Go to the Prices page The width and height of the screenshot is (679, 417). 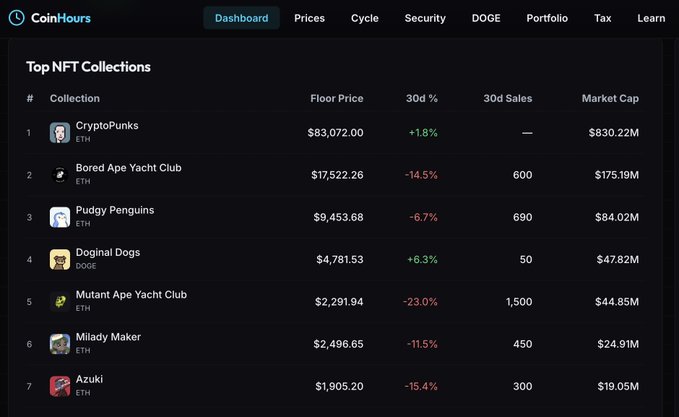(309, 18)
